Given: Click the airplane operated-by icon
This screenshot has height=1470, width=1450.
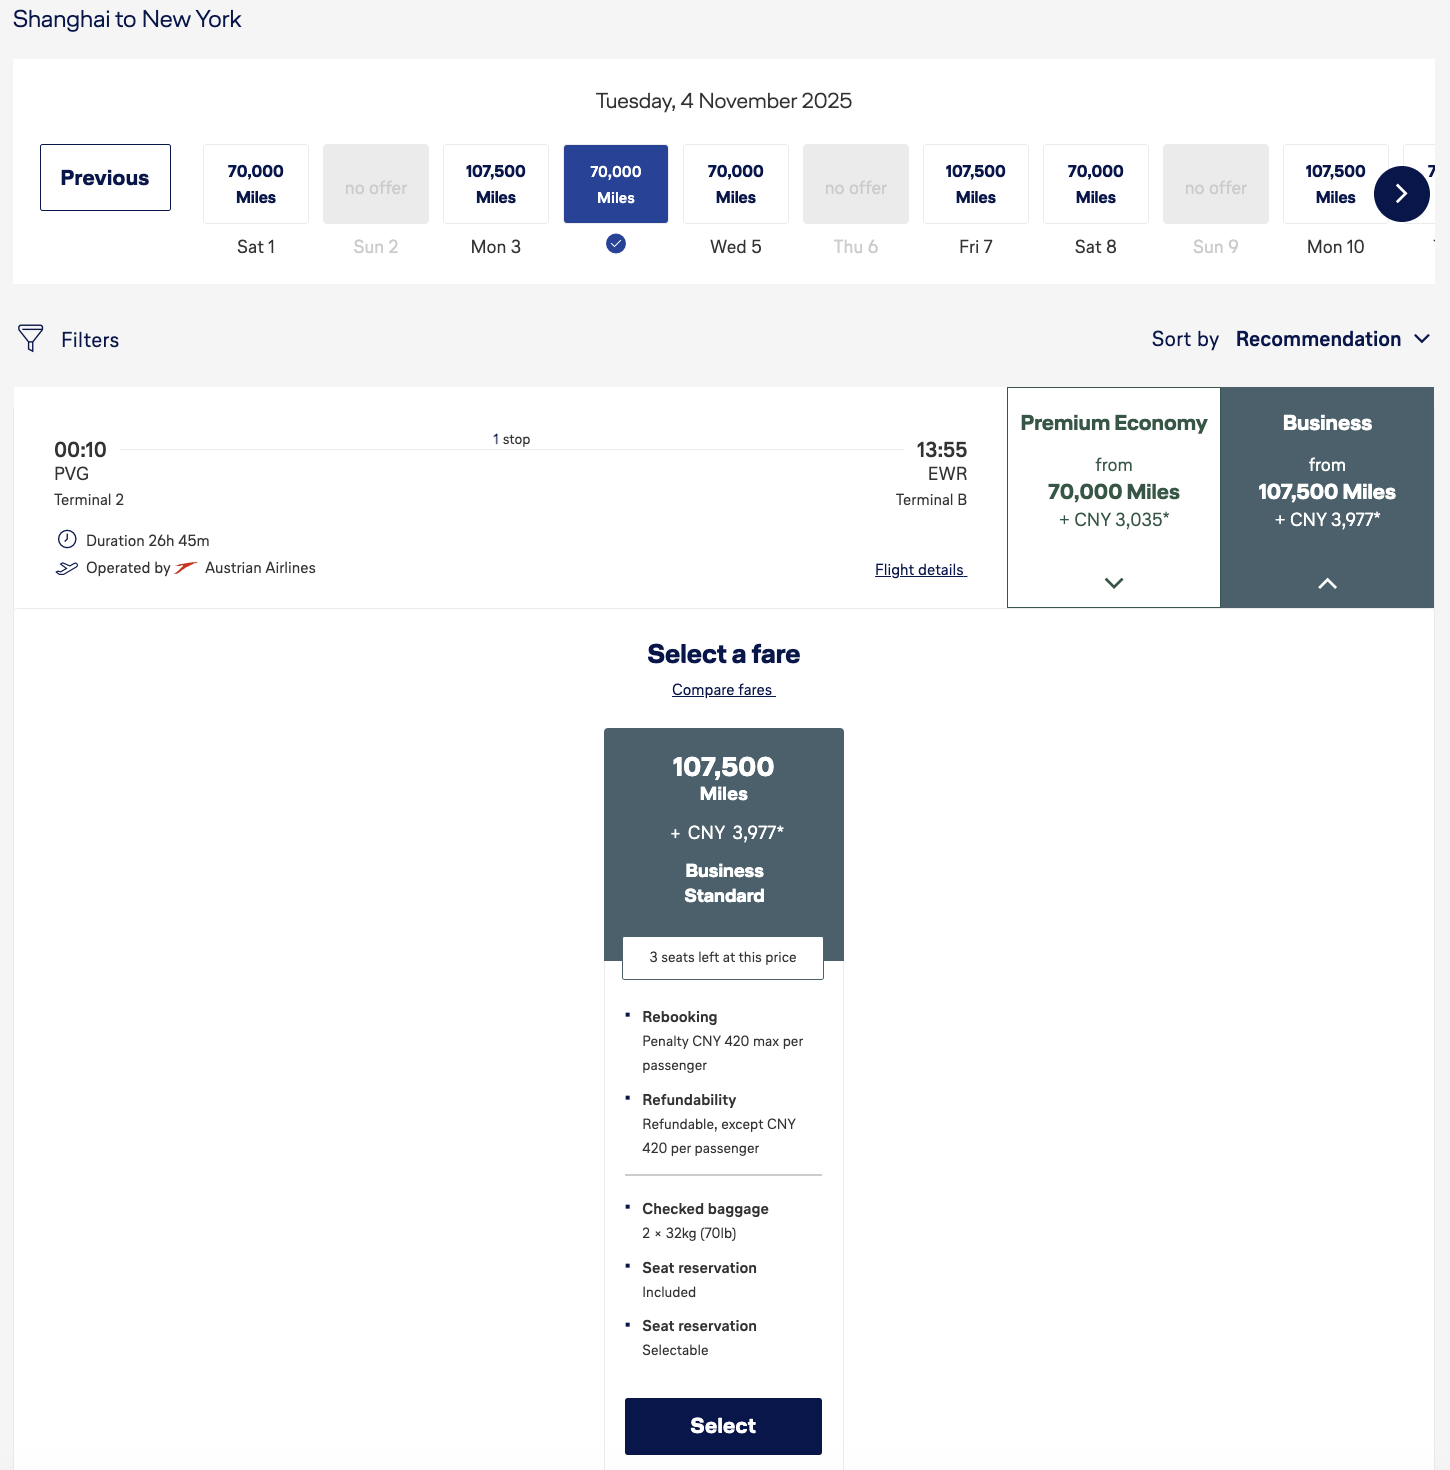Looking at the screenshot, I should pyautogui.click(x=66, y=568).
